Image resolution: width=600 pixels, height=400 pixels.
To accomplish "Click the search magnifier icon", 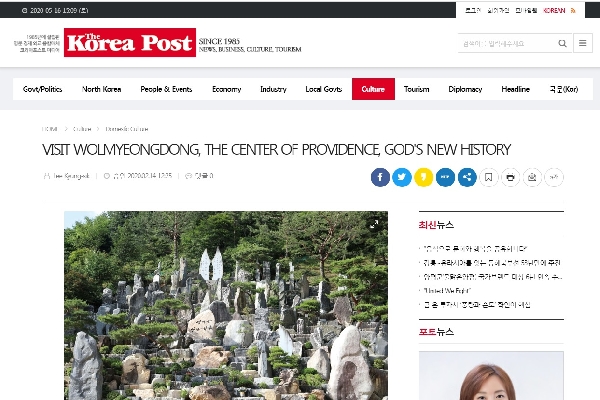I will (x=562, y=43).
